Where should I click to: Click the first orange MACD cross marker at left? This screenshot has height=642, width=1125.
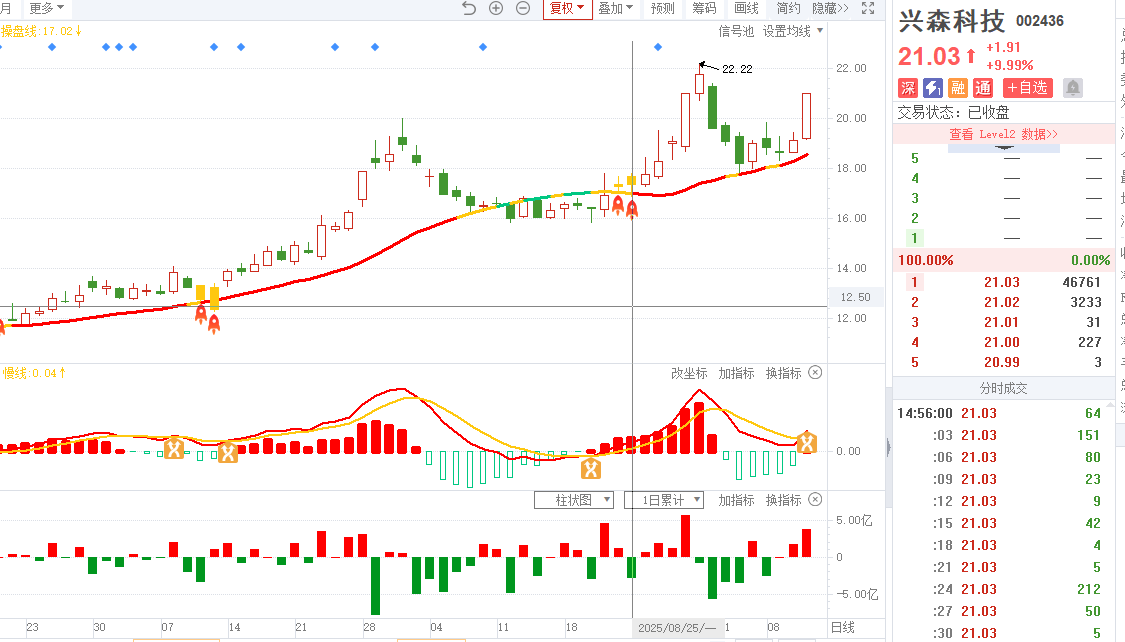point(174,448)
